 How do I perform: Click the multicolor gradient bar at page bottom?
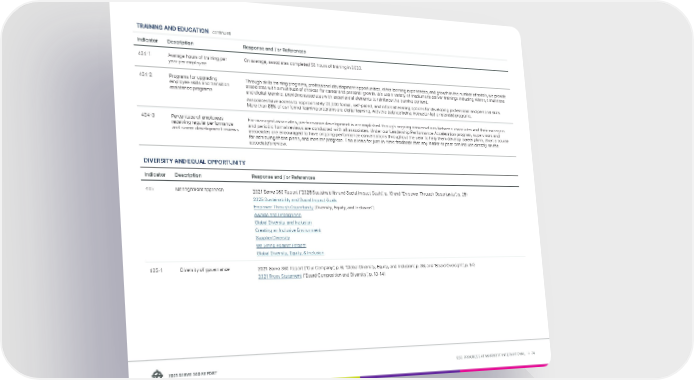(443, 371)
